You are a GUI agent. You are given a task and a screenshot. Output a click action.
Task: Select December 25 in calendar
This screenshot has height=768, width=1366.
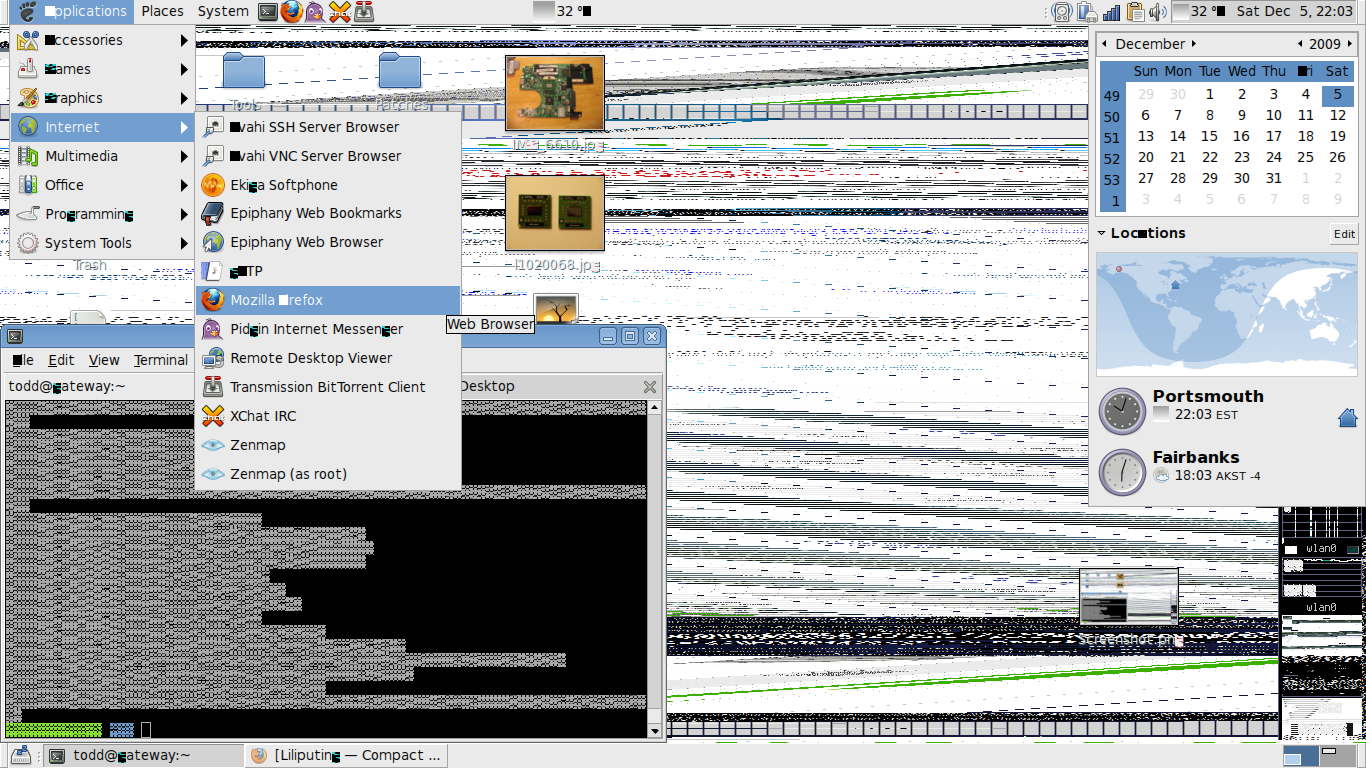1305,157
